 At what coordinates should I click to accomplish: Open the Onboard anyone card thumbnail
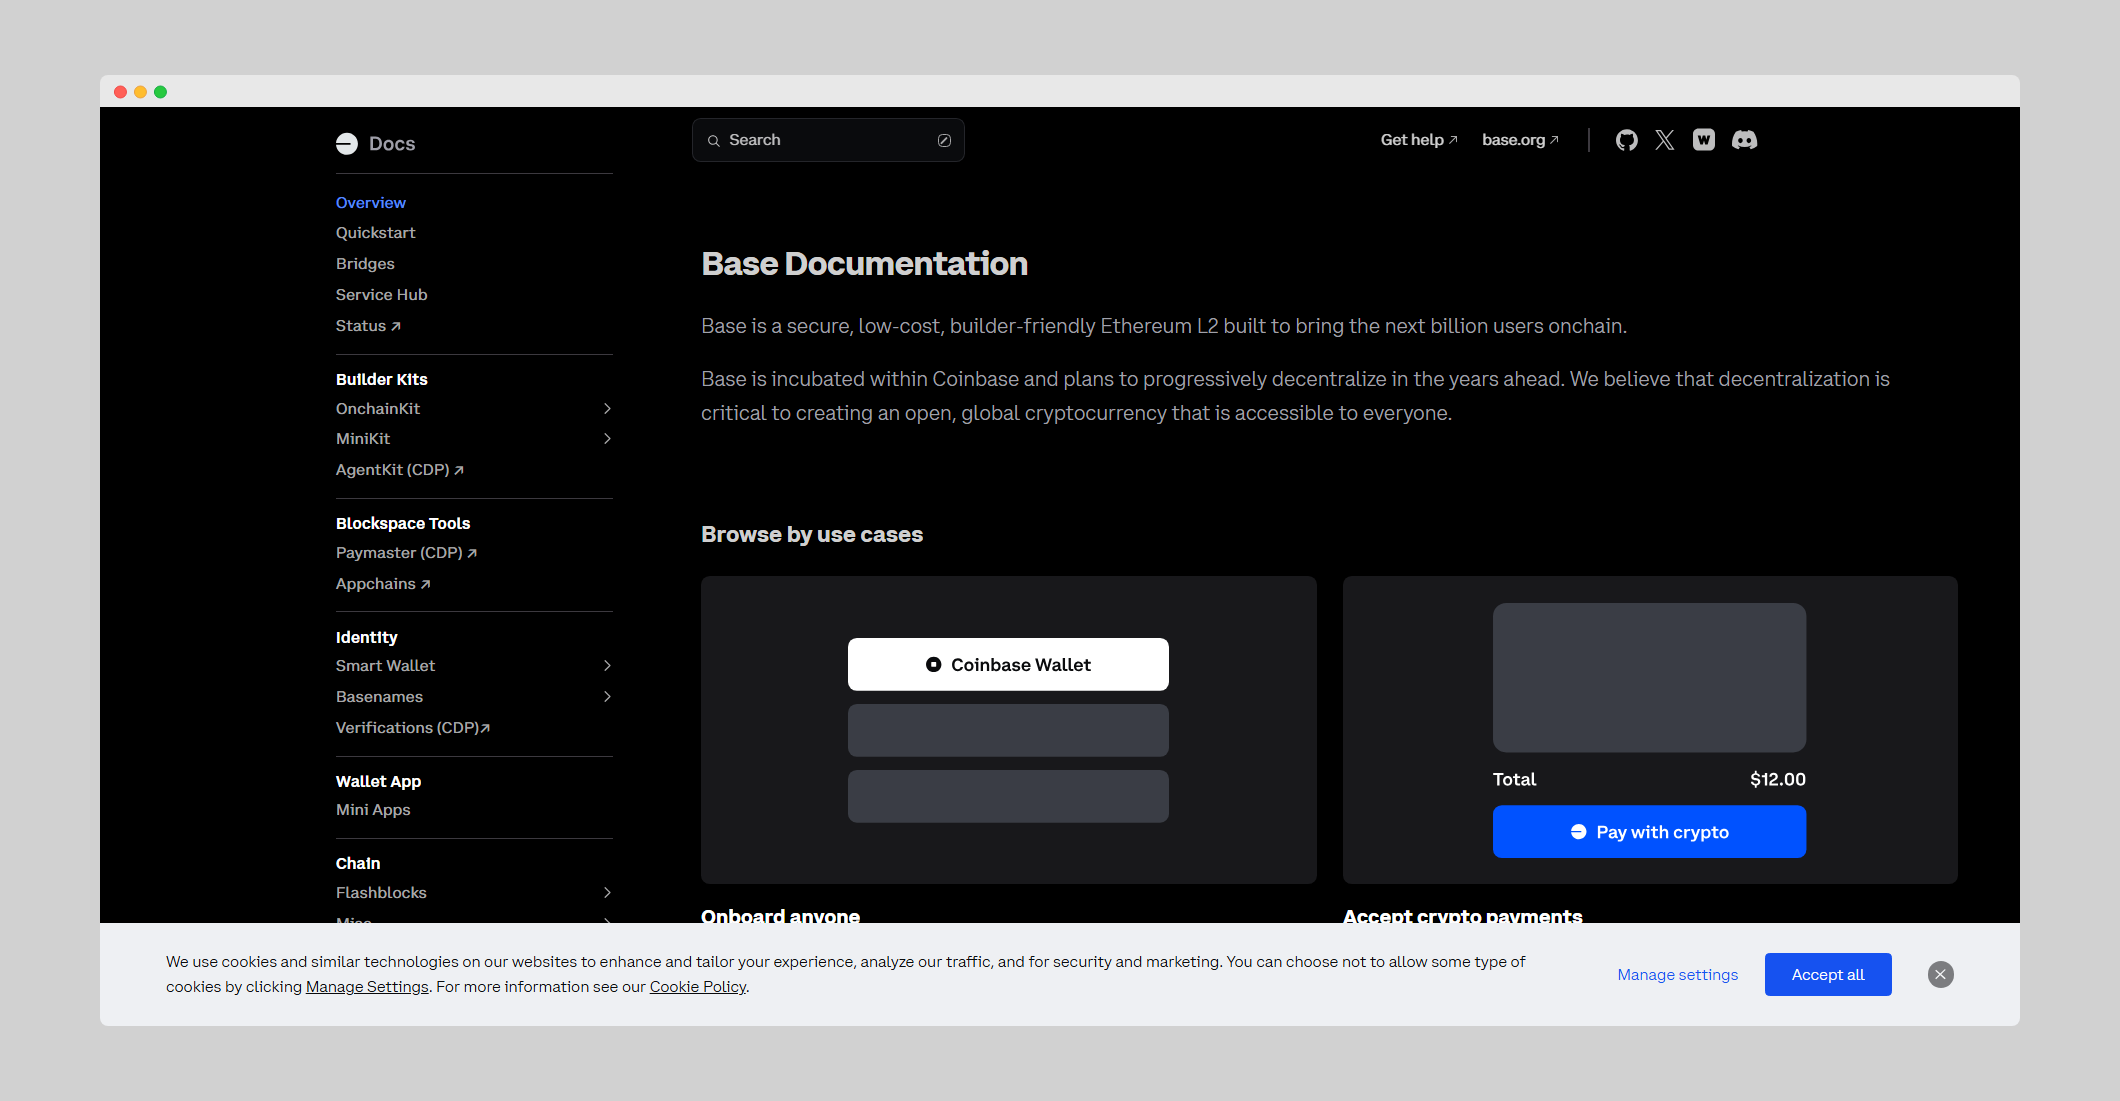(1008, 730)
